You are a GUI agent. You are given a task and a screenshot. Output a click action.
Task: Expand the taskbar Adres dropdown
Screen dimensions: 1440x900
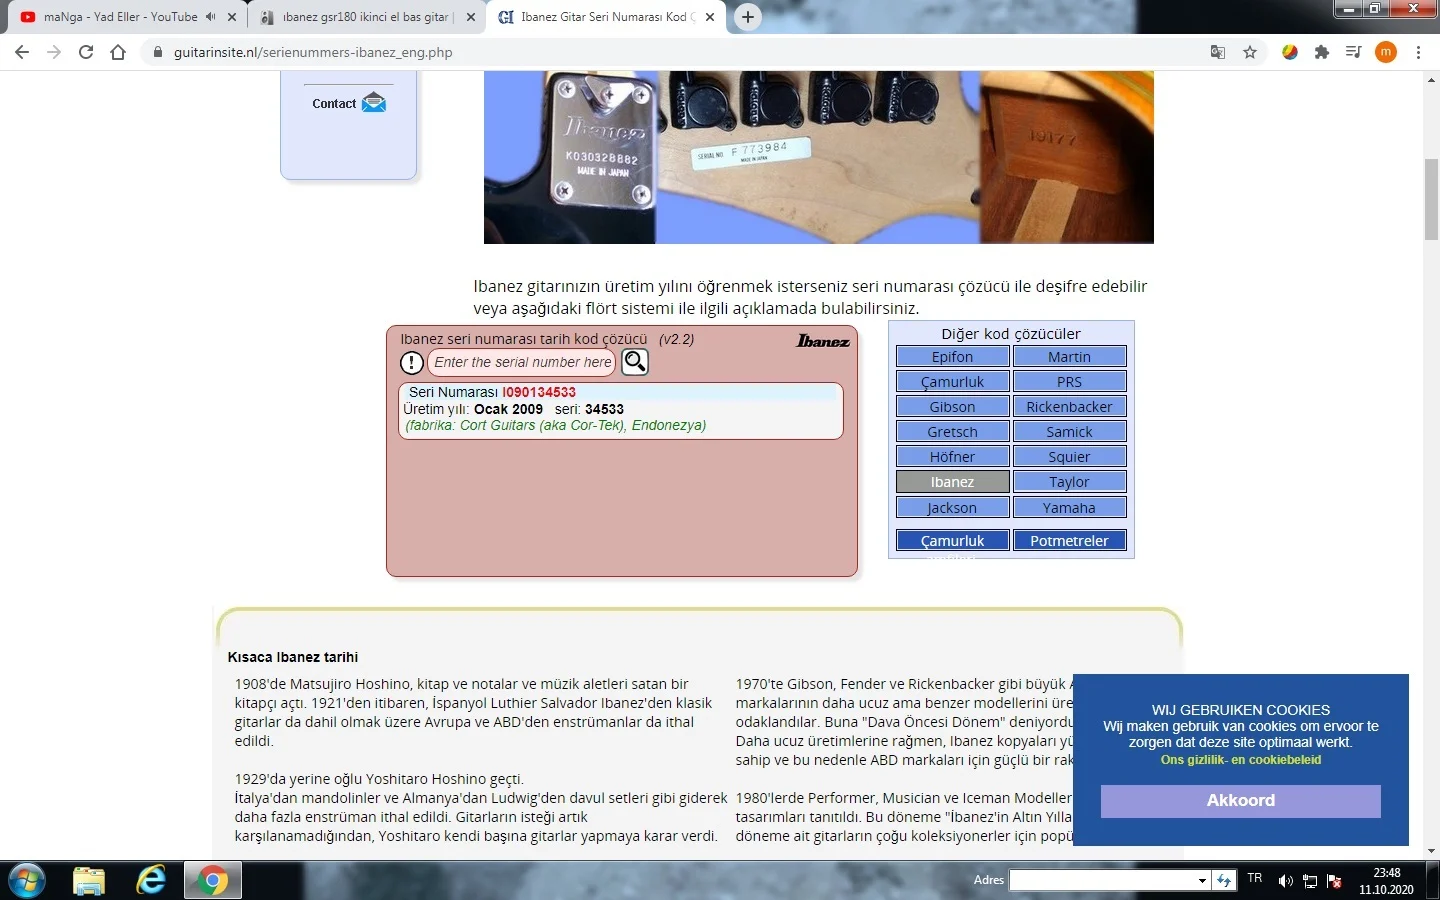(1202, 880)
